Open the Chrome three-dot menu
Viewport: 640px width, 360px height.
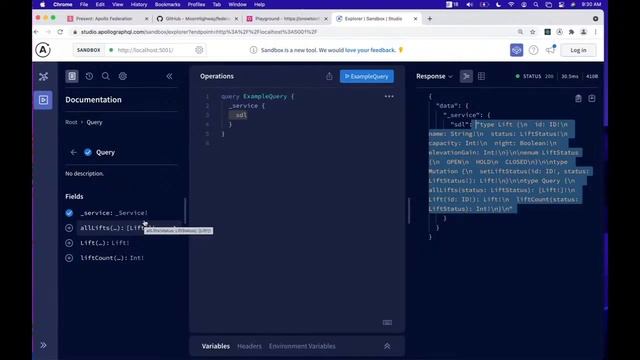coord(596,32)
